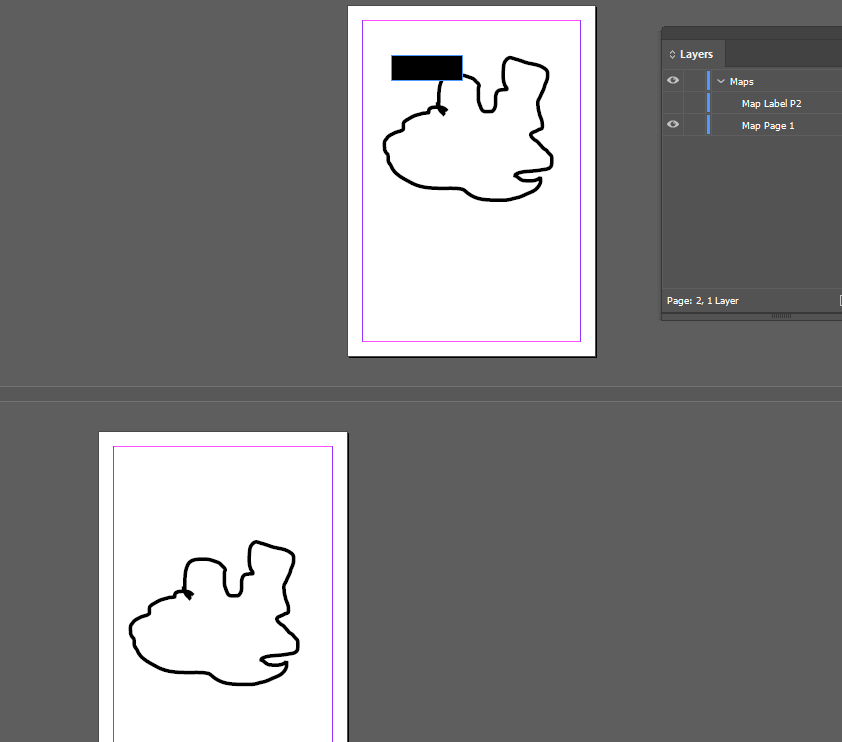
Task: Show the hidden Map Label P2 layer
Action: coord(672,103)
